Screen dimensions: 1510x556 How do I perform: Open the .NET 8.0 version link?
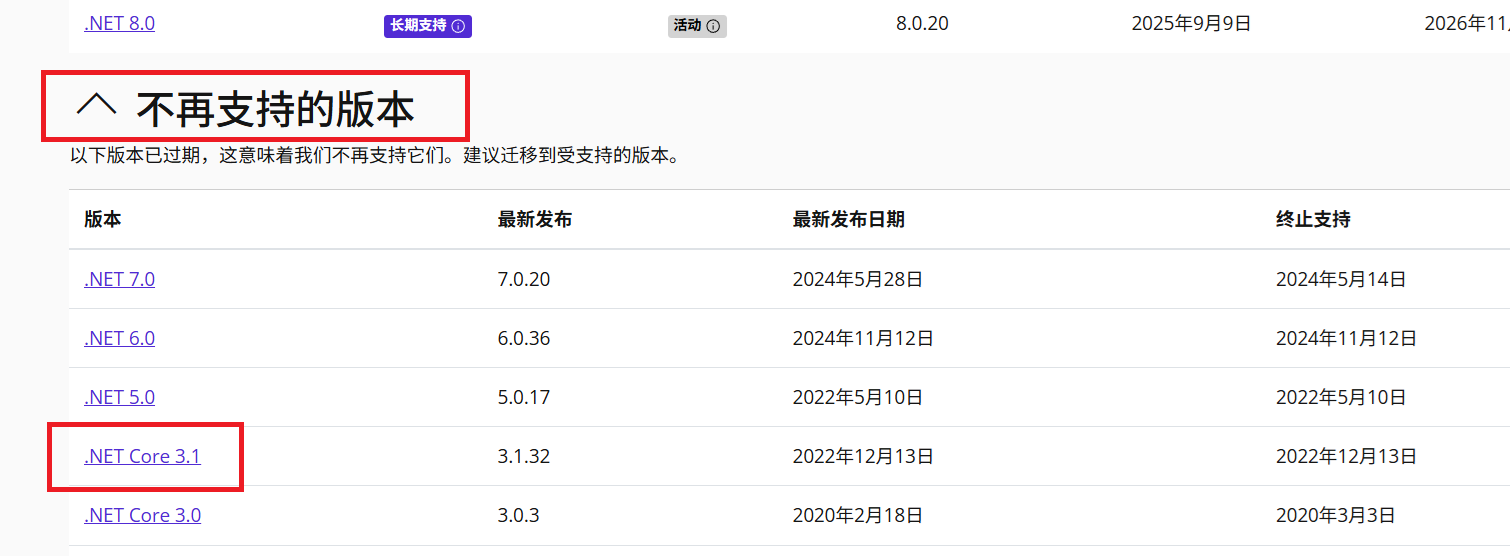119,24
